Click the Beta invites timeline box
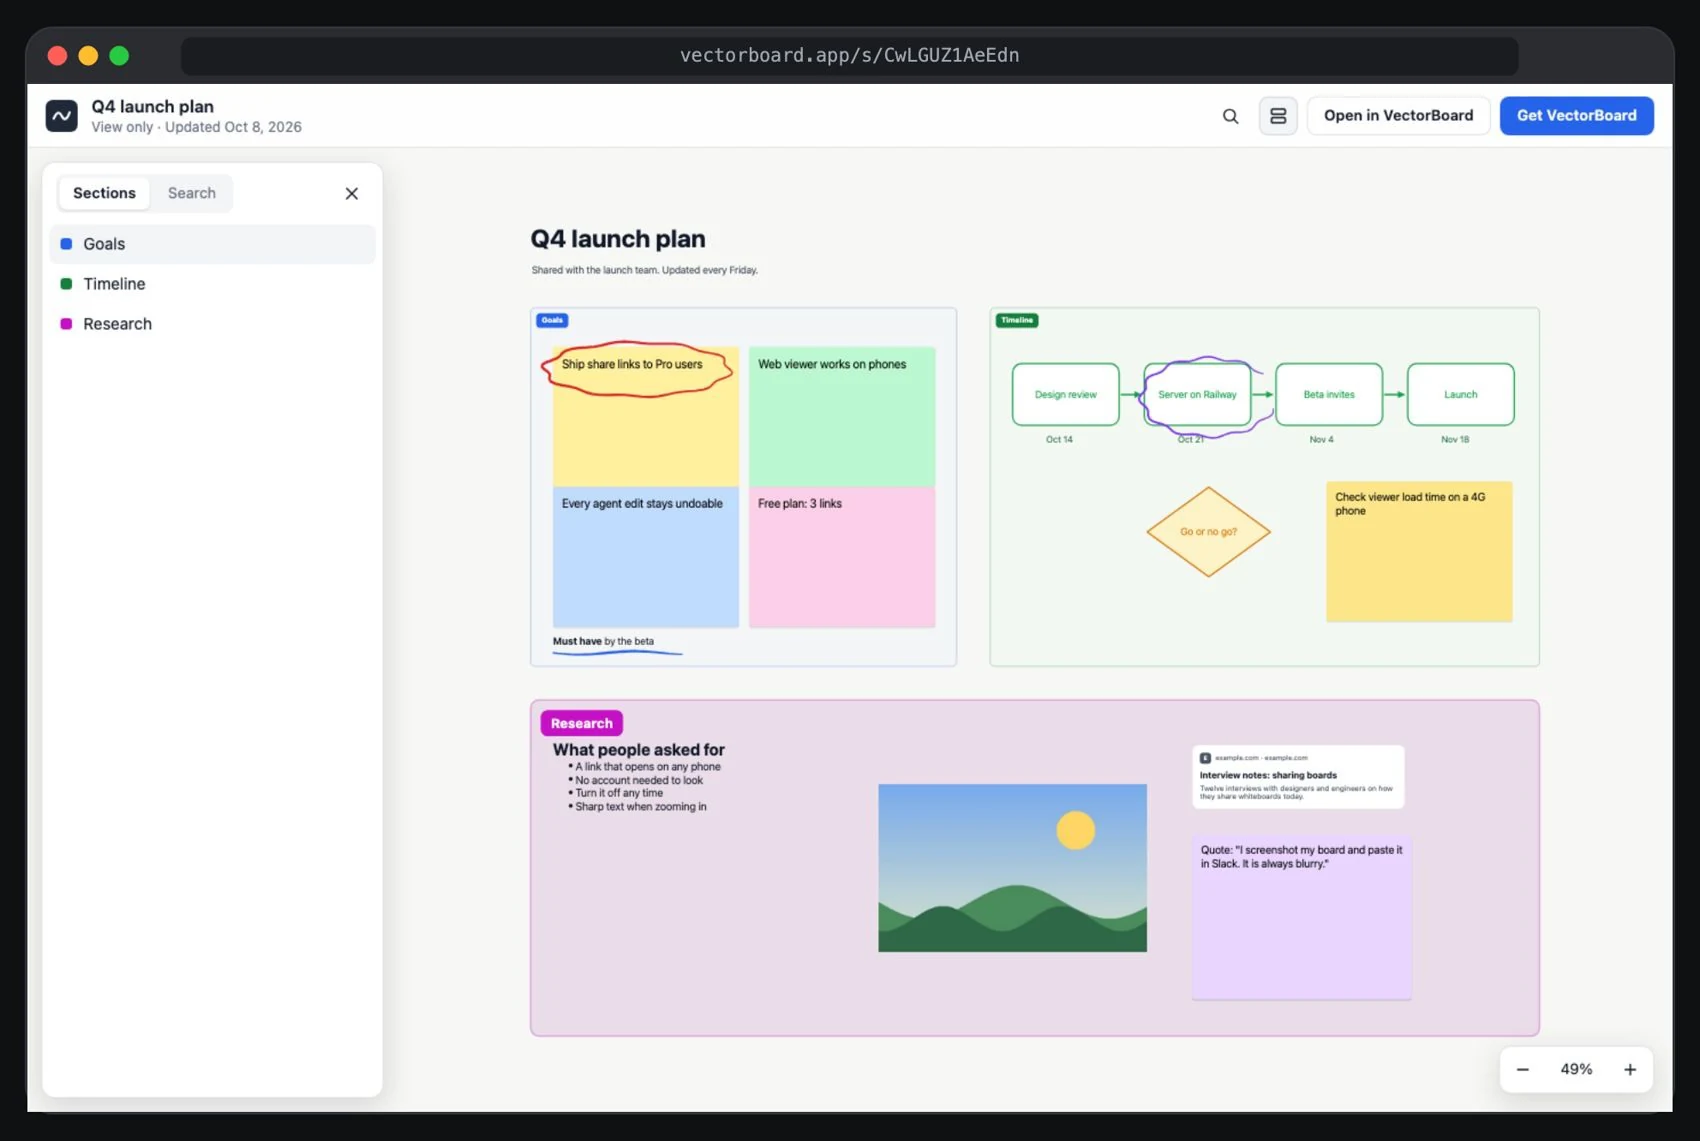The width and height of the screenshot is (1700, 1141). coord(1329,395)
